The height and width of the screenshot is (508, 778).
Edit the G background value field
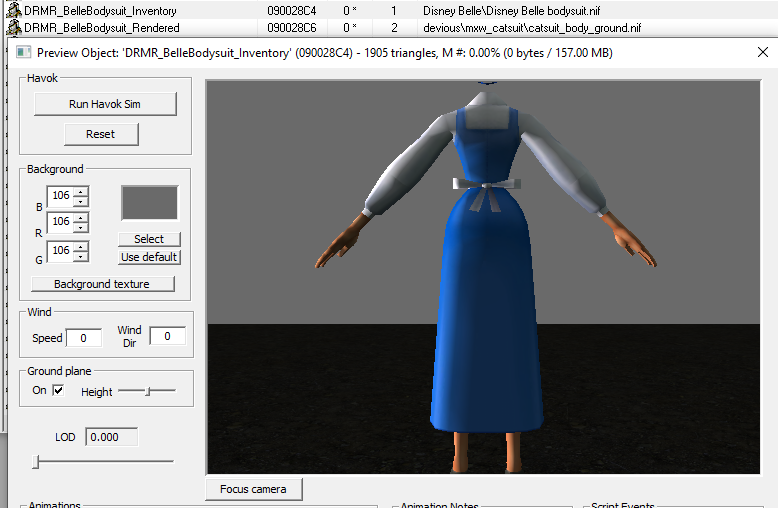coord(60,251)
